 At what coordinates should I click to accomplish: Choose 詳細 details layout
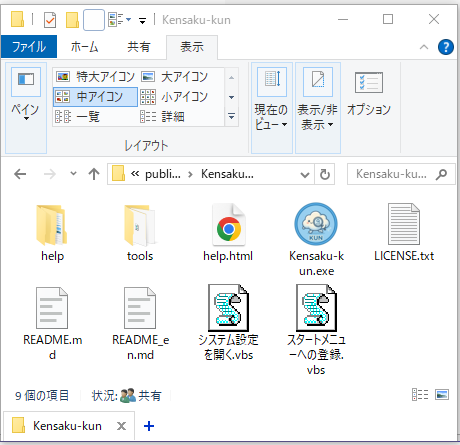click(x=162, y=117)
